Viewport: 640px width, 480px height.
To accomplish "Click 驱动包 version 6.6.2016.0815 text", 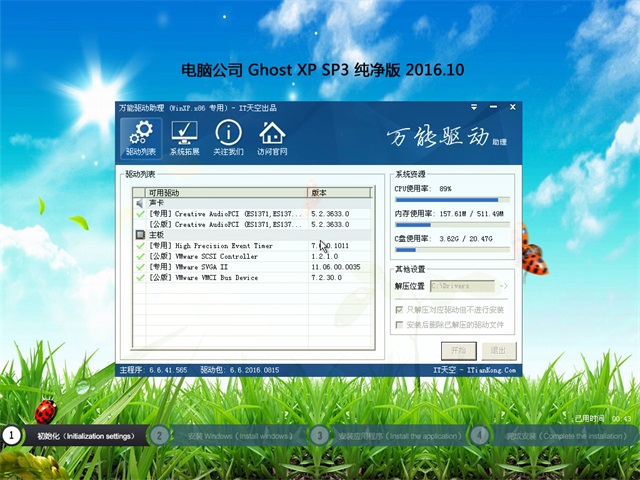I will pyautogui.click(x=240, y=370).
